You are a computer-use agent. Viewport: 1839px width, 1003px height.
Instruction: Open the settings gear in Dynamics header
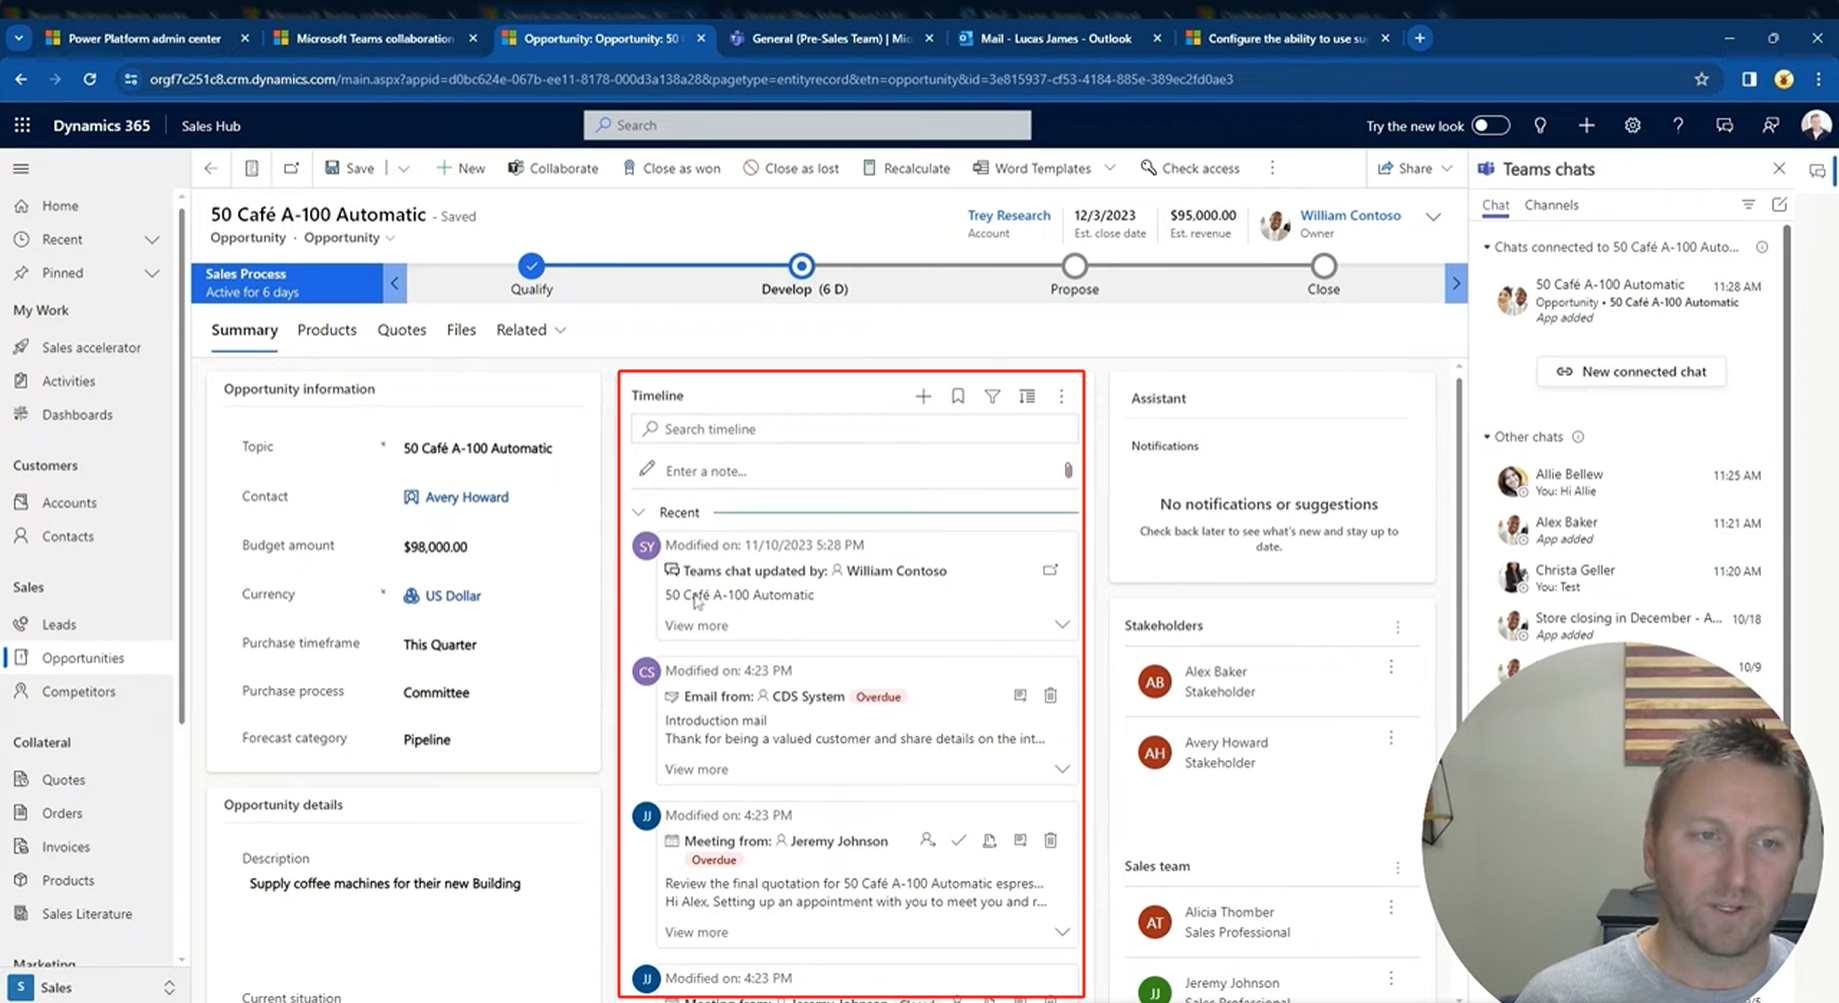(x=1632, y=125)
